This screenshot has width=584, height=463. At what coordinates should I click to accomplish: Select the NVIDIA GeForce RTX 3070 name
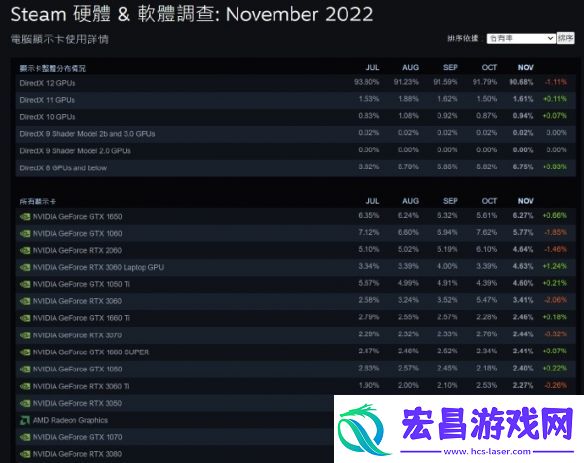(x=77, y=335)
